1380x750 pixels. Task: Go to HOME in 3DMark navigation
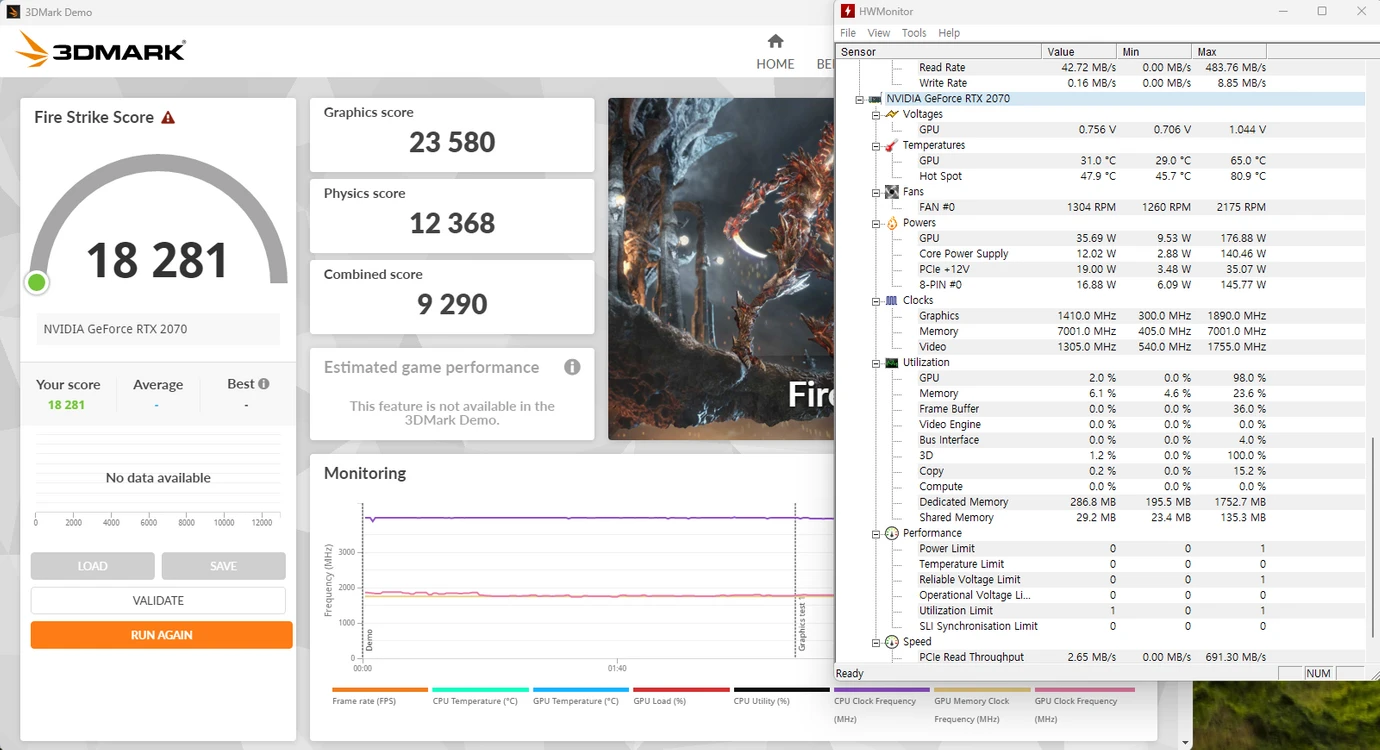tap(775, 64)
